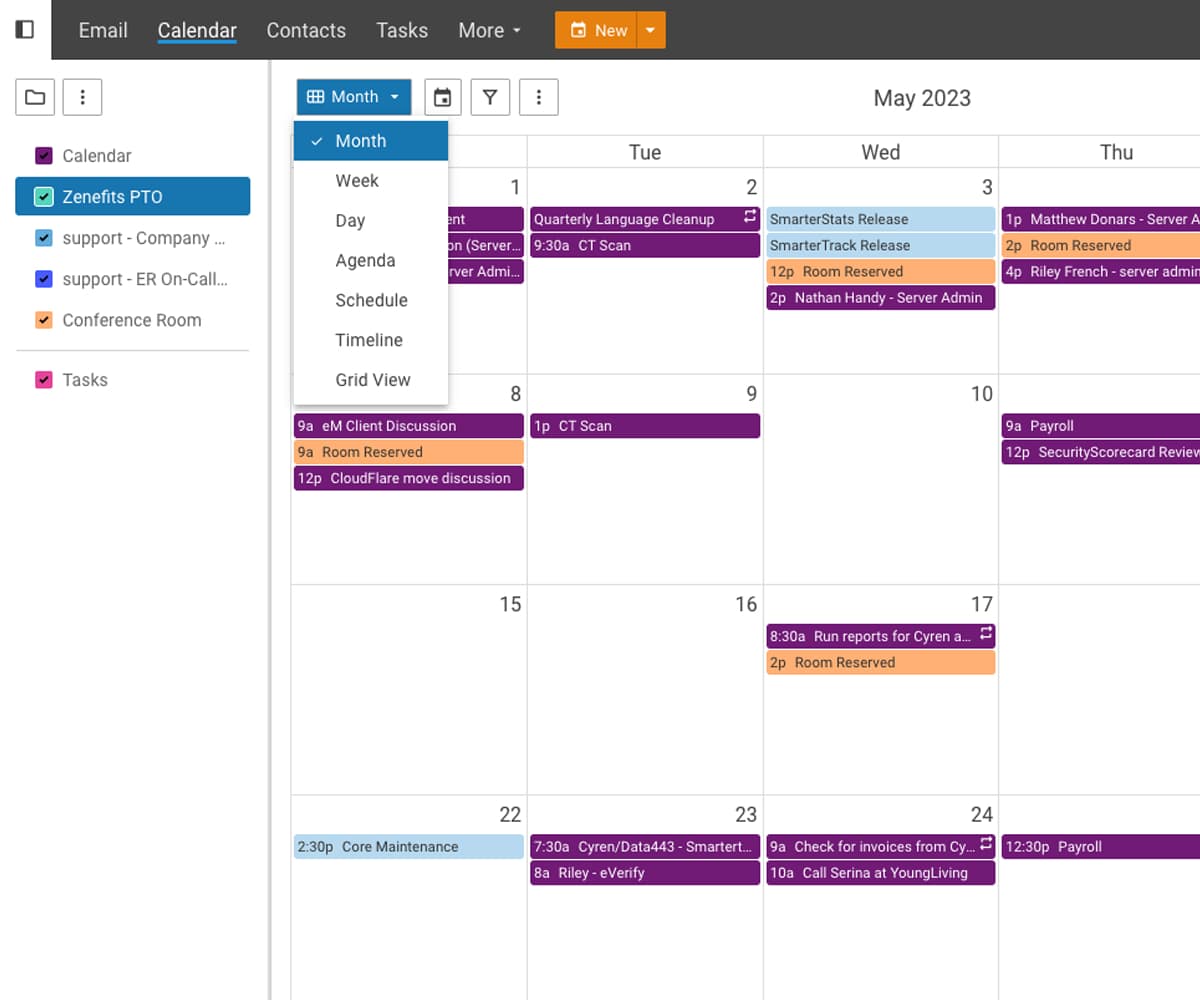The width and height of the screenshot is (1200, 1000).
Task: Toggle the purple Calendar color checkbox
Action: [x=43, y=156]
